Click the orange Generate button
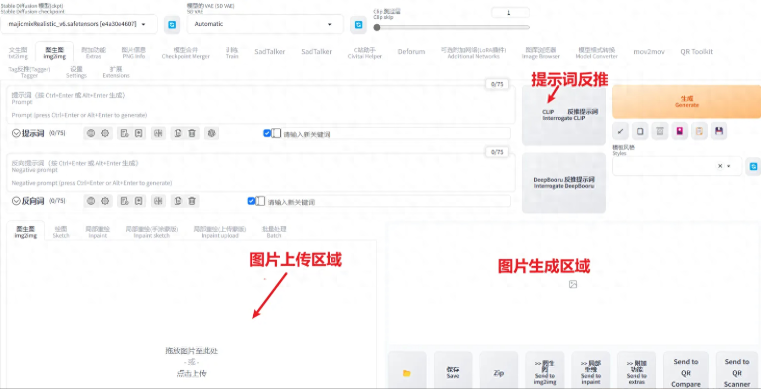Screen dimensions: 761x389 686,102
